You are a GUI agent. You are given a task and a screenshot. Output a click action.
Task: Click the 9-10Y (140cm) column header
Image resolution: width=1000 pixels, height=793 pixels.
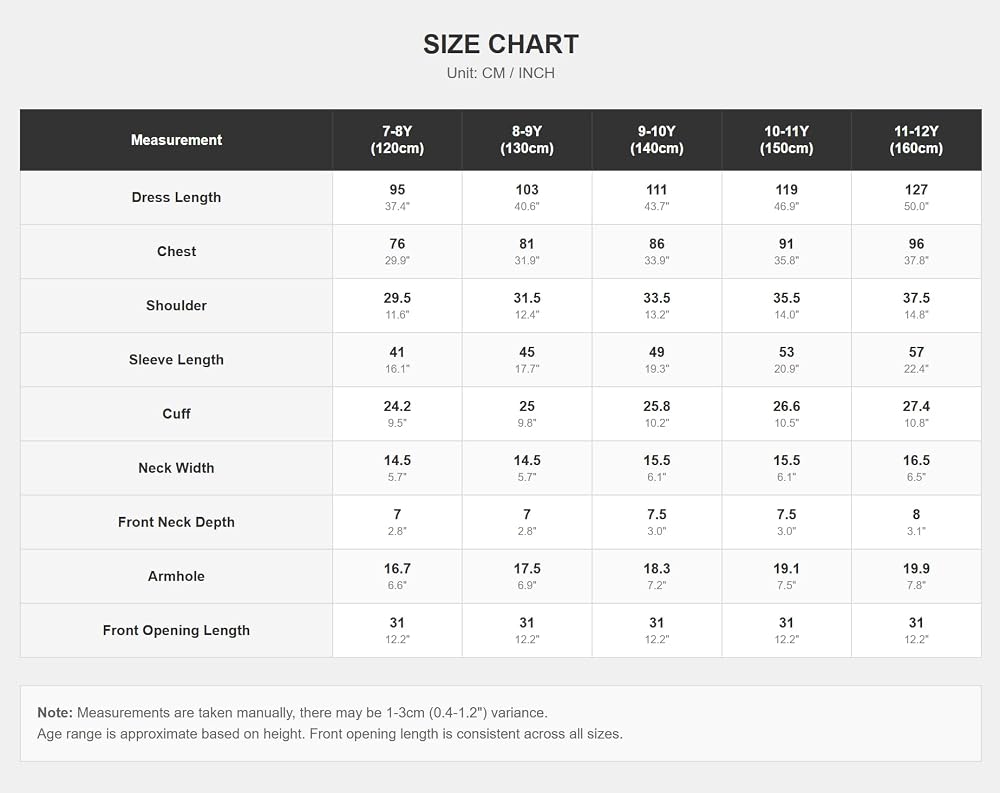[x=657, y=140]
